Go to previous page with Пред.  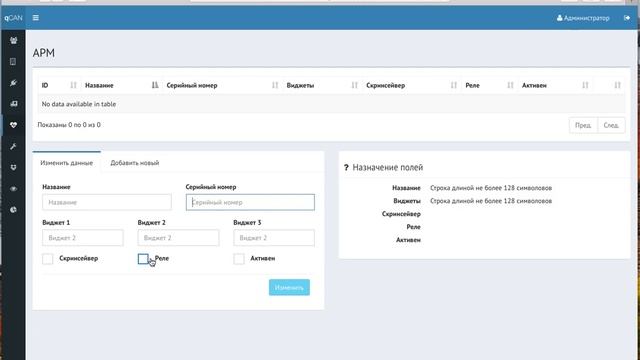tap(583, 125)
